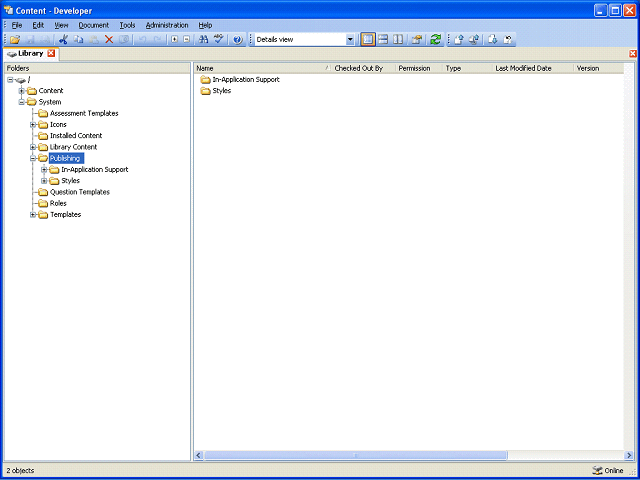Toggle the horizontal split layout button
Image resolution: width=640 pixels, height=480 pixels.
pos(383,40)
